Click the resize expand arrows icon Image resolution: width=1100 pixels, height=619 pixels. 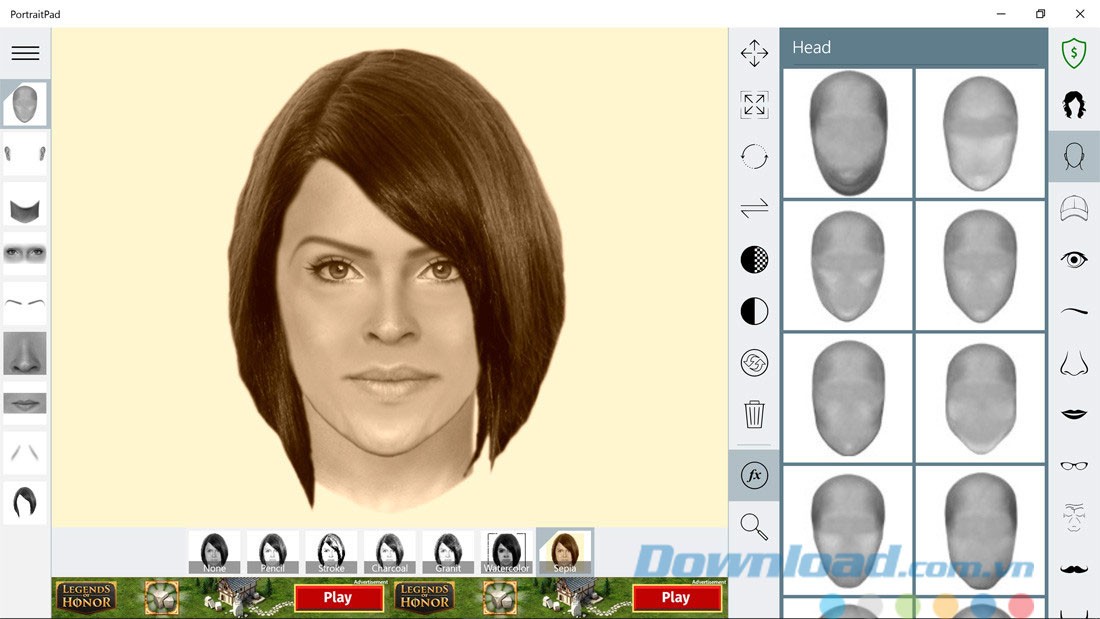(x=754, y=105)
